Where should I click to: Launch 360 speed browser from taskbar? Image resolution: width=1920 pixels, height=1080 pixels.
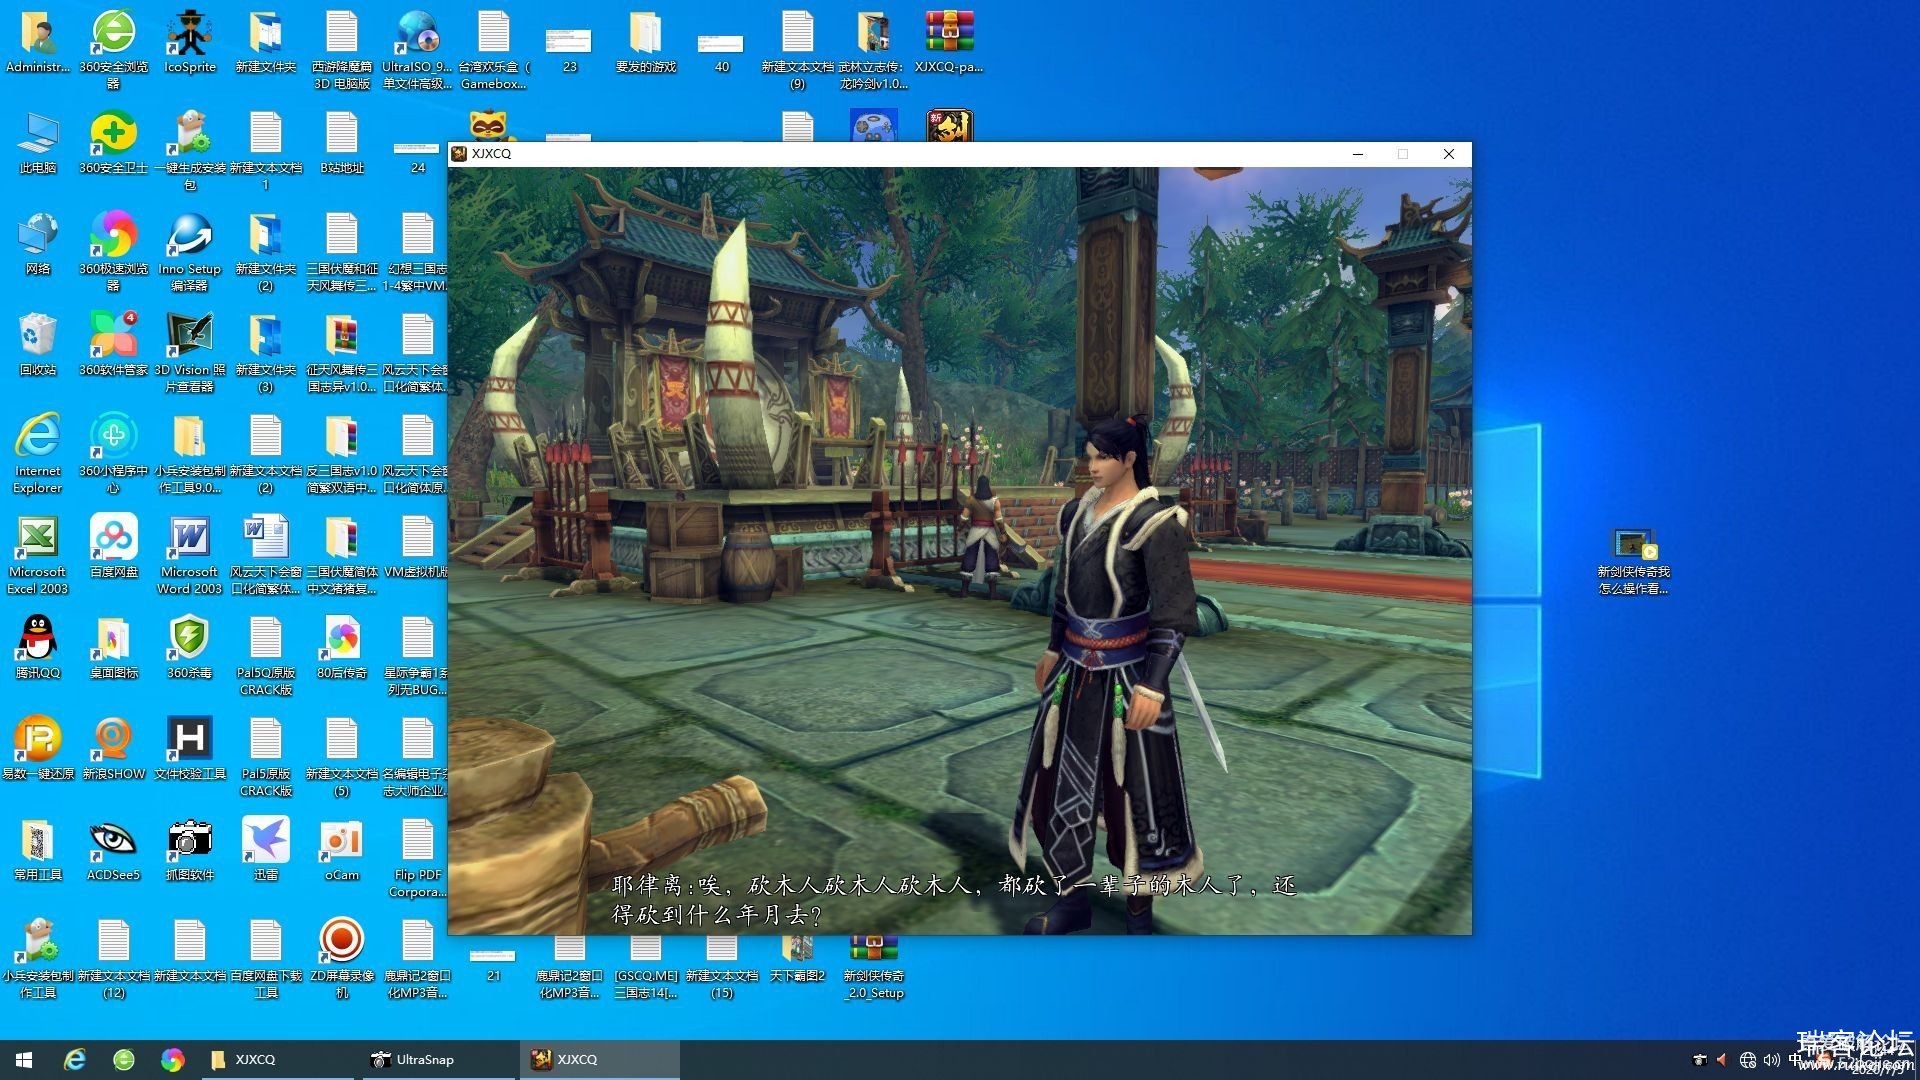click(172, 1059)
